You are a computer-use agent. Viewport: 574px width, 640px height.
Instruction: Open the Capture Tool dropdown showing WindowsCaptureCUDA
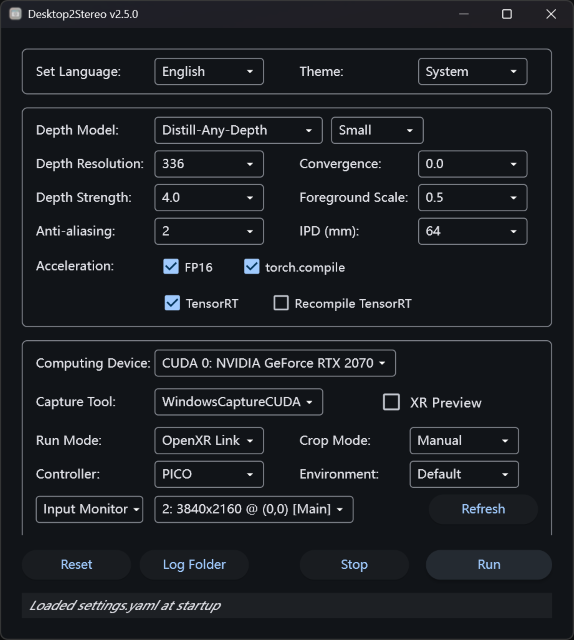pos(238,402)
